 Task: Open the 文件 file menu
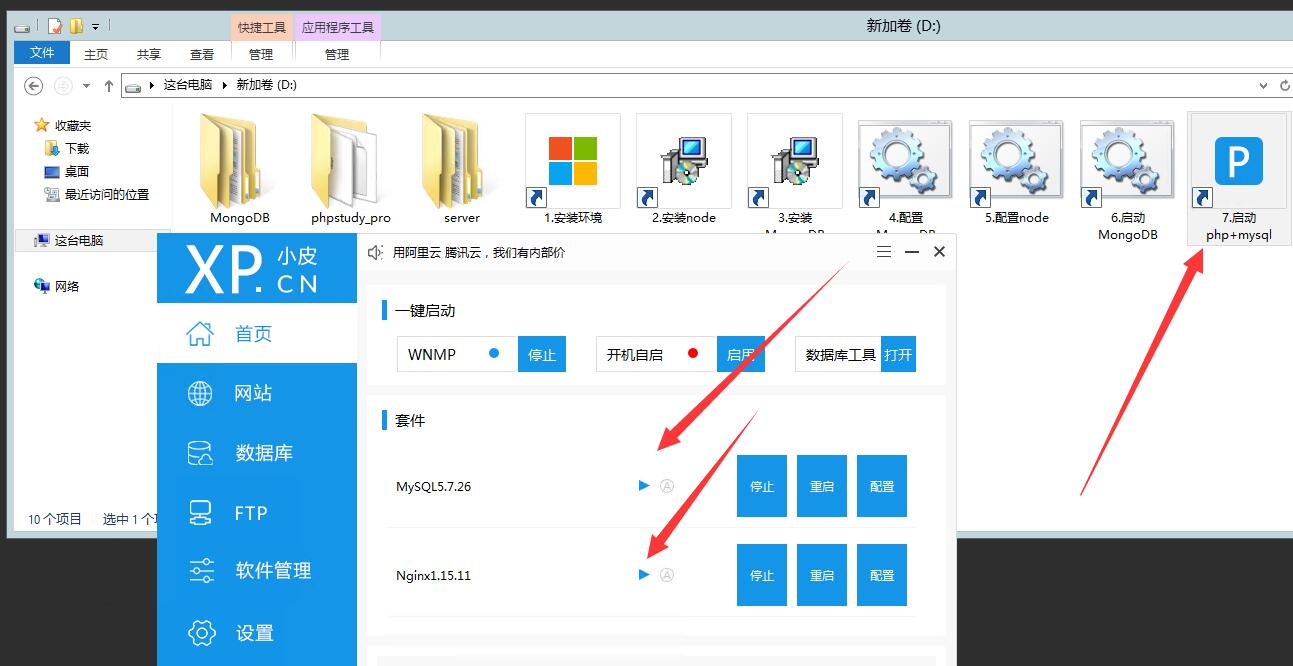click(42, 53)
